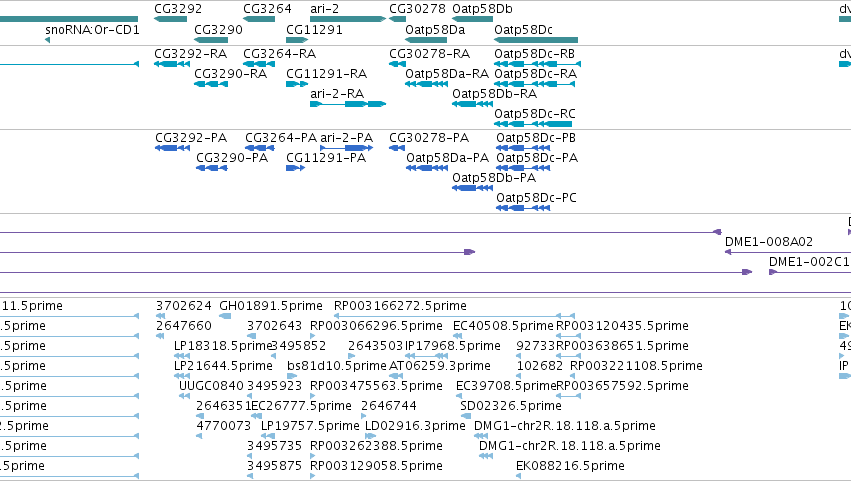Open the Oatp58Da gene label
Screen dimensions: 851x481
point(435,29)
